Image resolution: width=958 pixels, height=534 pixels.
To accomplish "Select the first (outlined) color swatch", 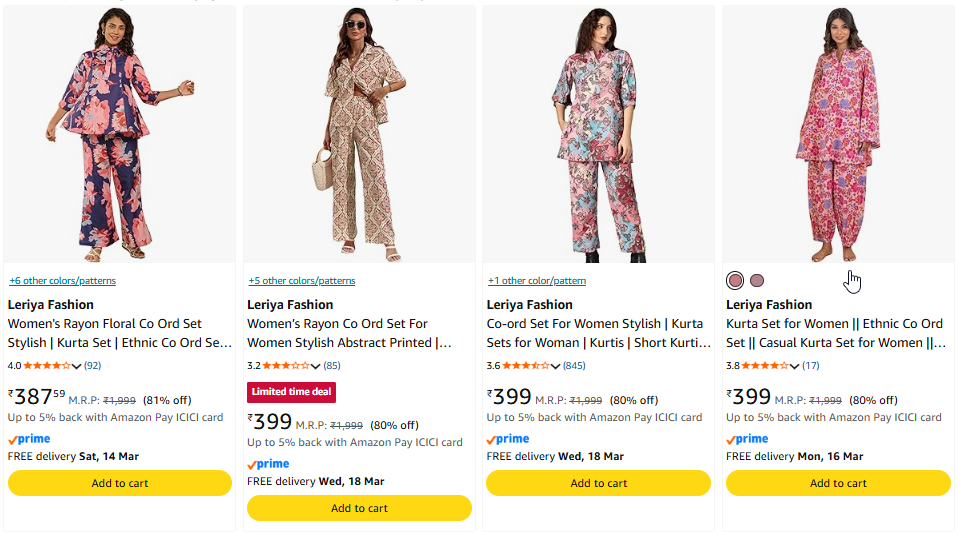I will pos(735,281).
